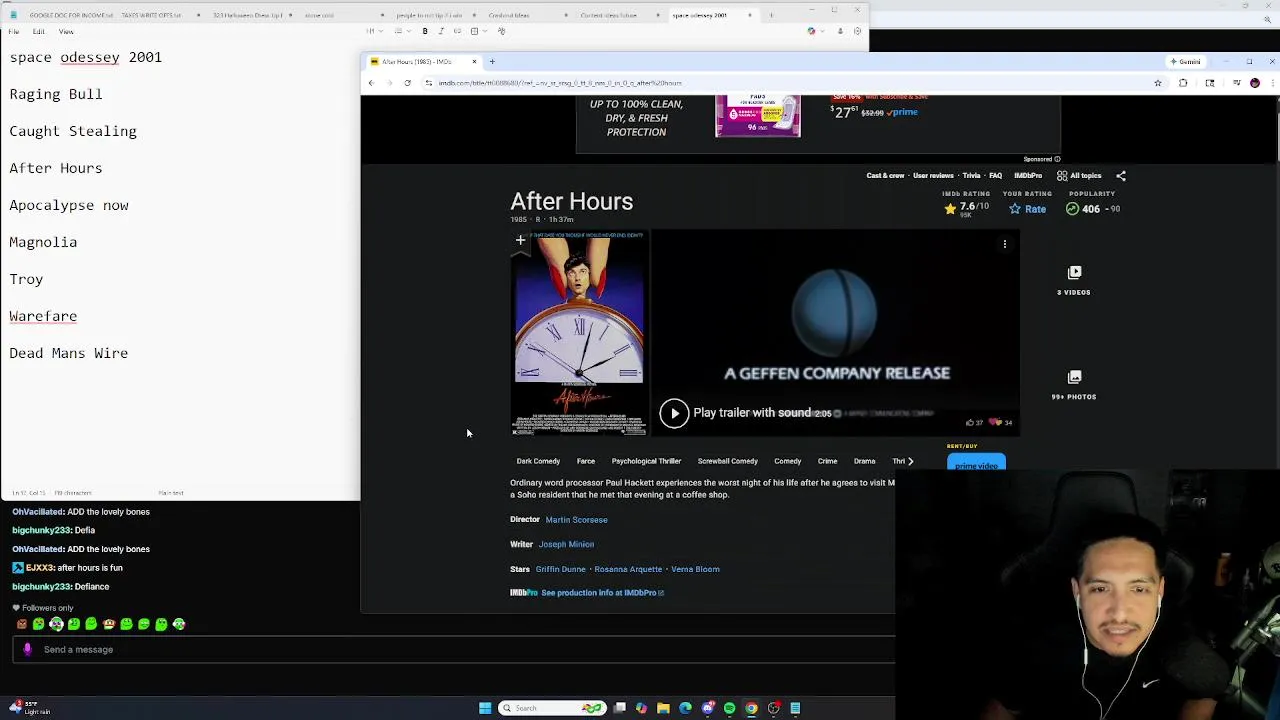1280x720 pixels.
Task: Toggle bold formatting in Notepad
Action: [425, 31]
